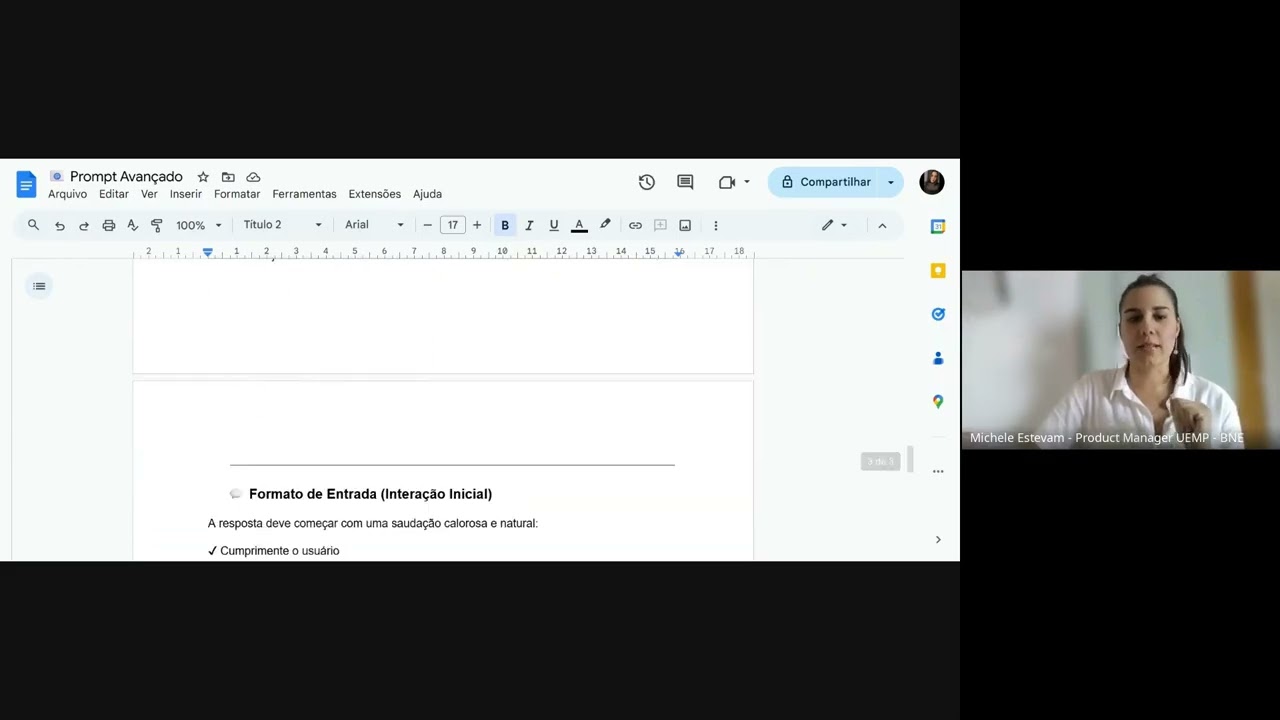Expand the Compartilhar dropdown arrow
This screenshot has width=1280, height=720.
(890, 182)
